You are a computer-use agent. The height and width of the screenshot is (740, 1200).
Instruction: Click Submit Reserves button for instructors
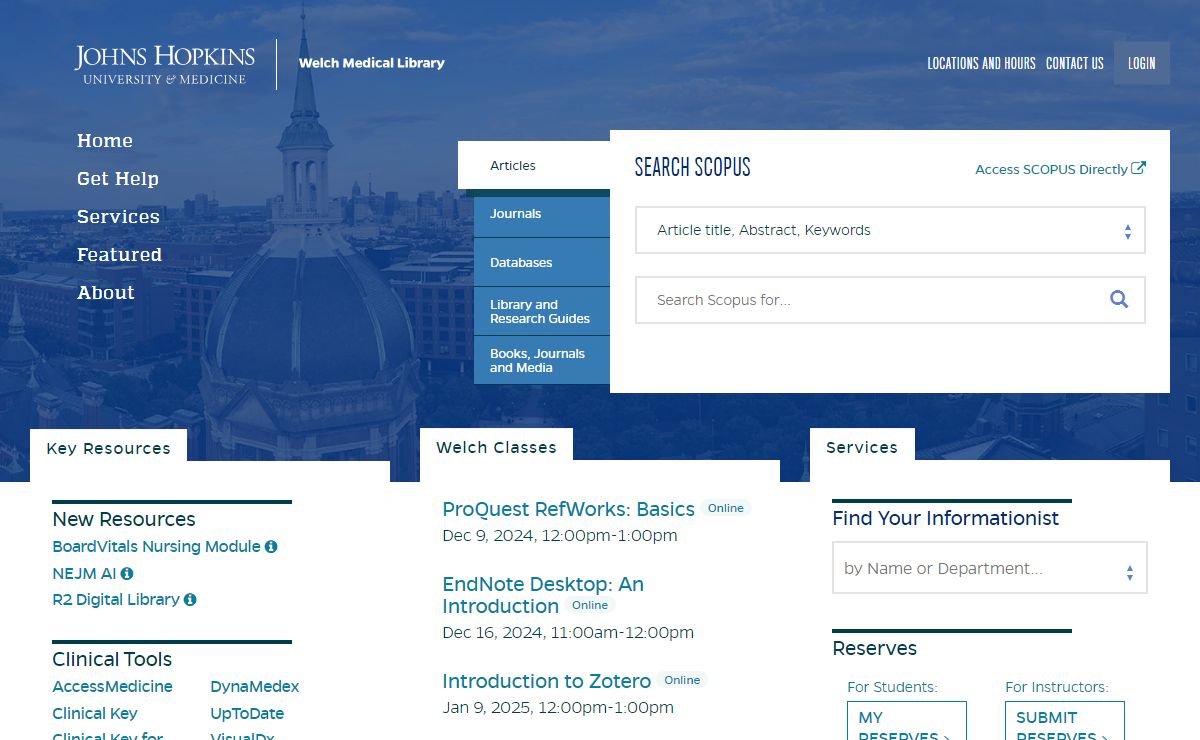pos(1065,721)
